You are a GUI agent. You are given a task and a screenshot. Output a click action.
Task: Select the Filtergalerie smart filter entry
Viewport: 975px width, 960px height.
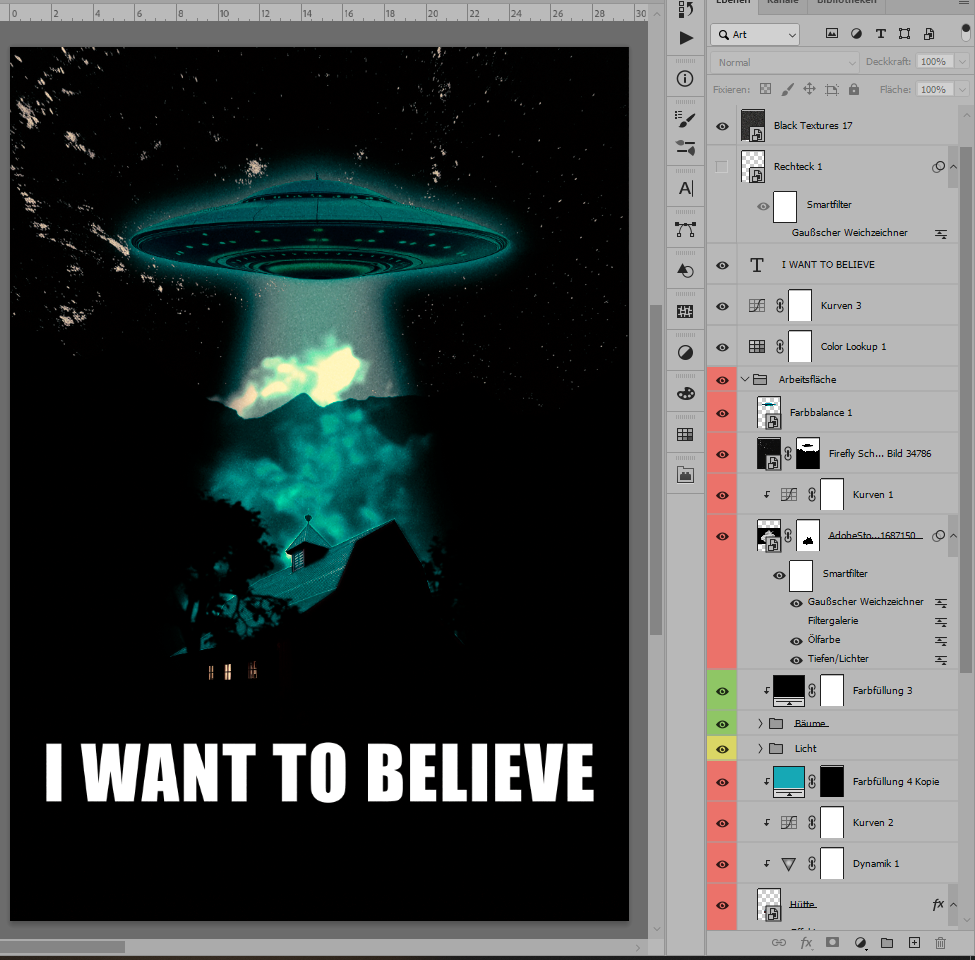pos(833,621)
